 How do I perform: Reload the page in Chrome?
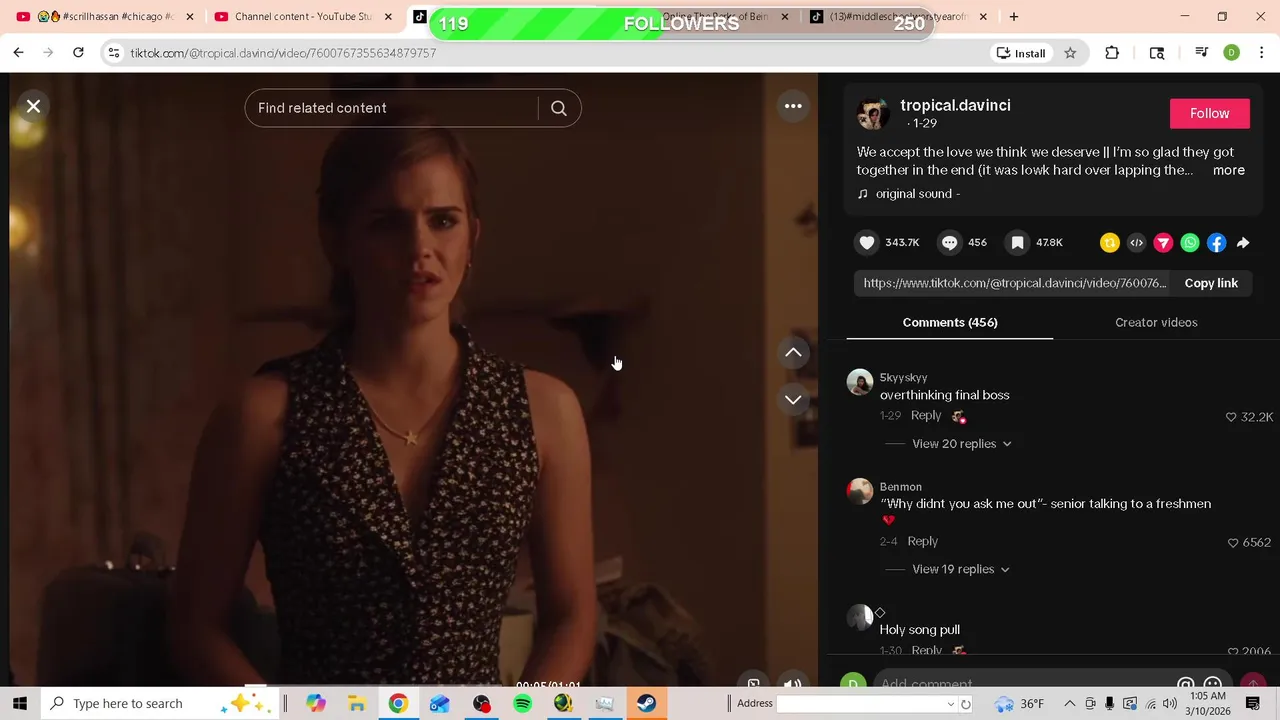pyautogui.click(x=78, y=53)
